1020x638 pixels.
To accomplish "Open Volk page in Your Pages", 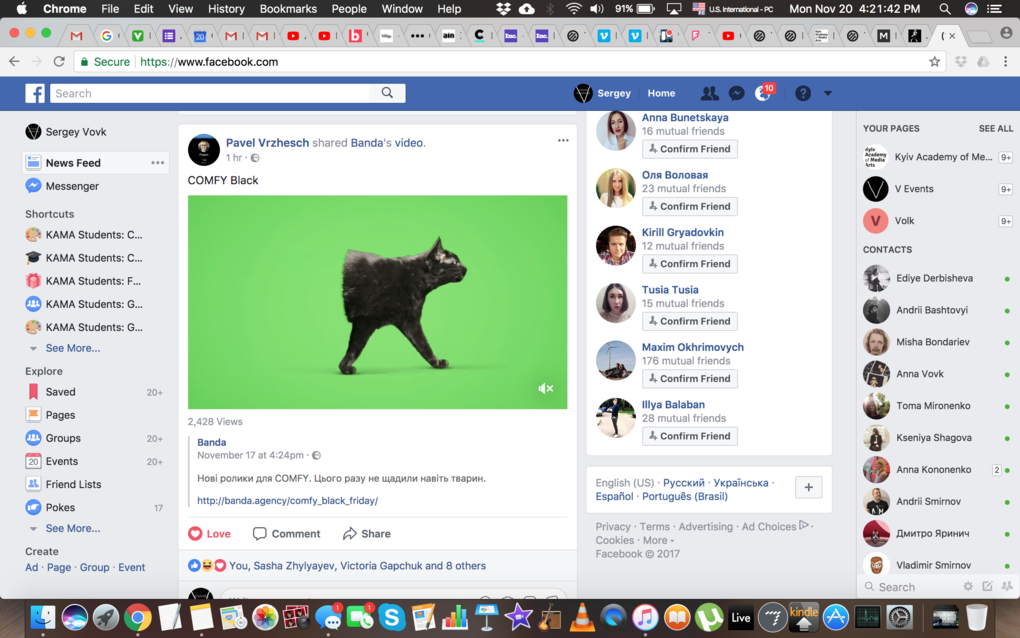I will click(937, 220).
